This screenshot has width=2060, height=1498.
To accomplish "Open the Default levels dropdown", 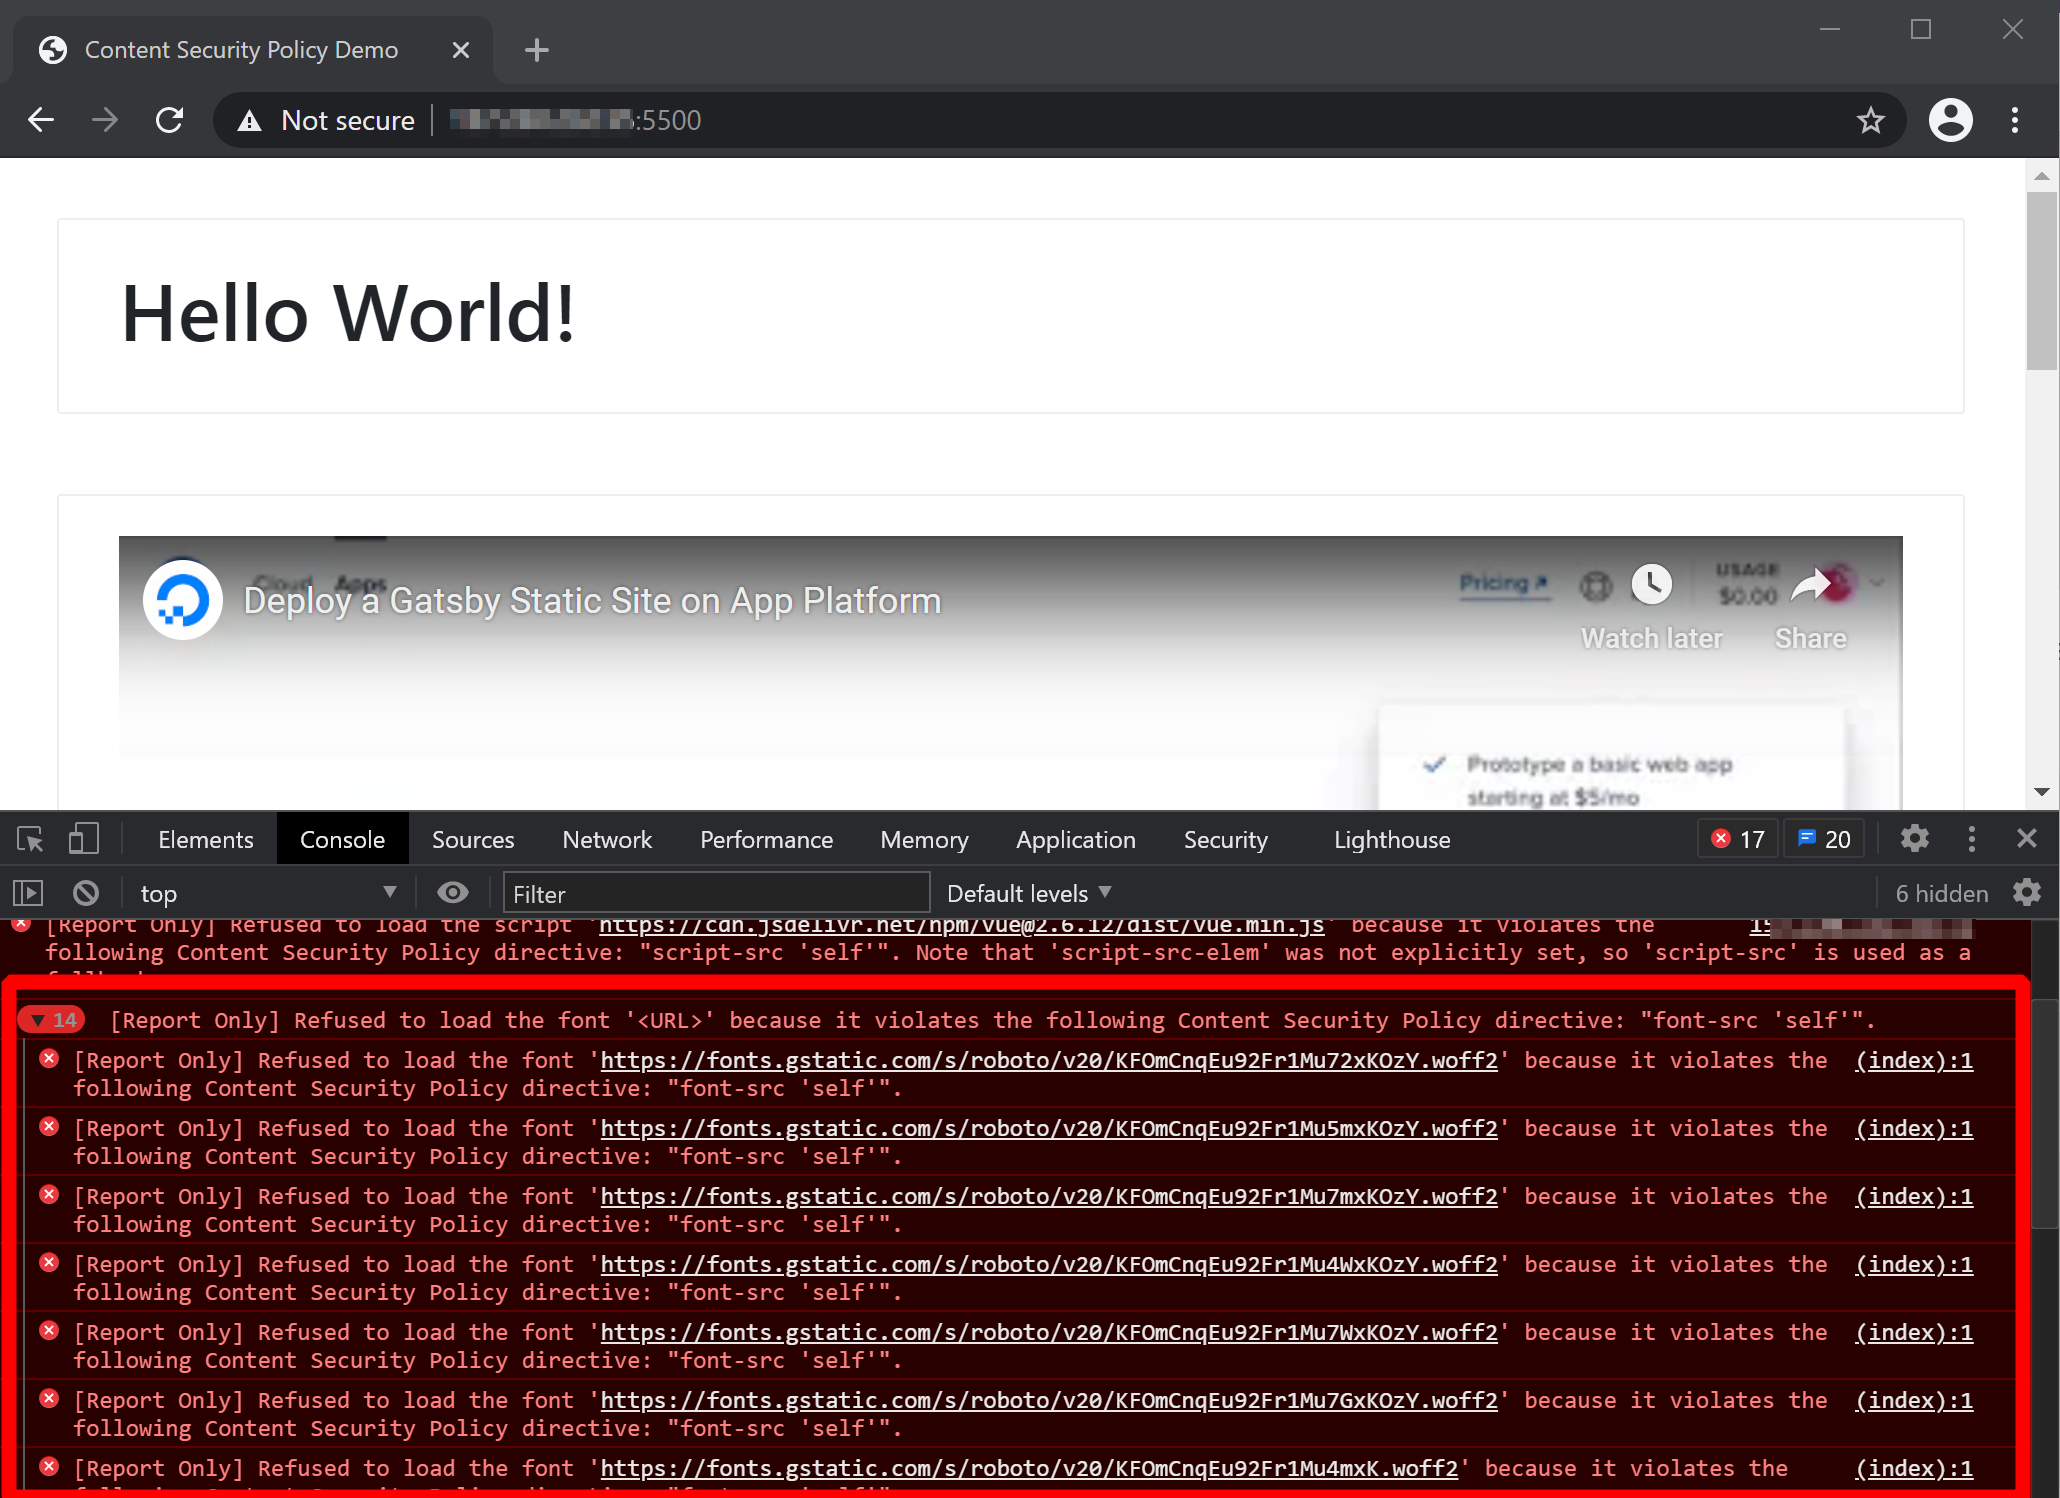I will point(1029,893).
